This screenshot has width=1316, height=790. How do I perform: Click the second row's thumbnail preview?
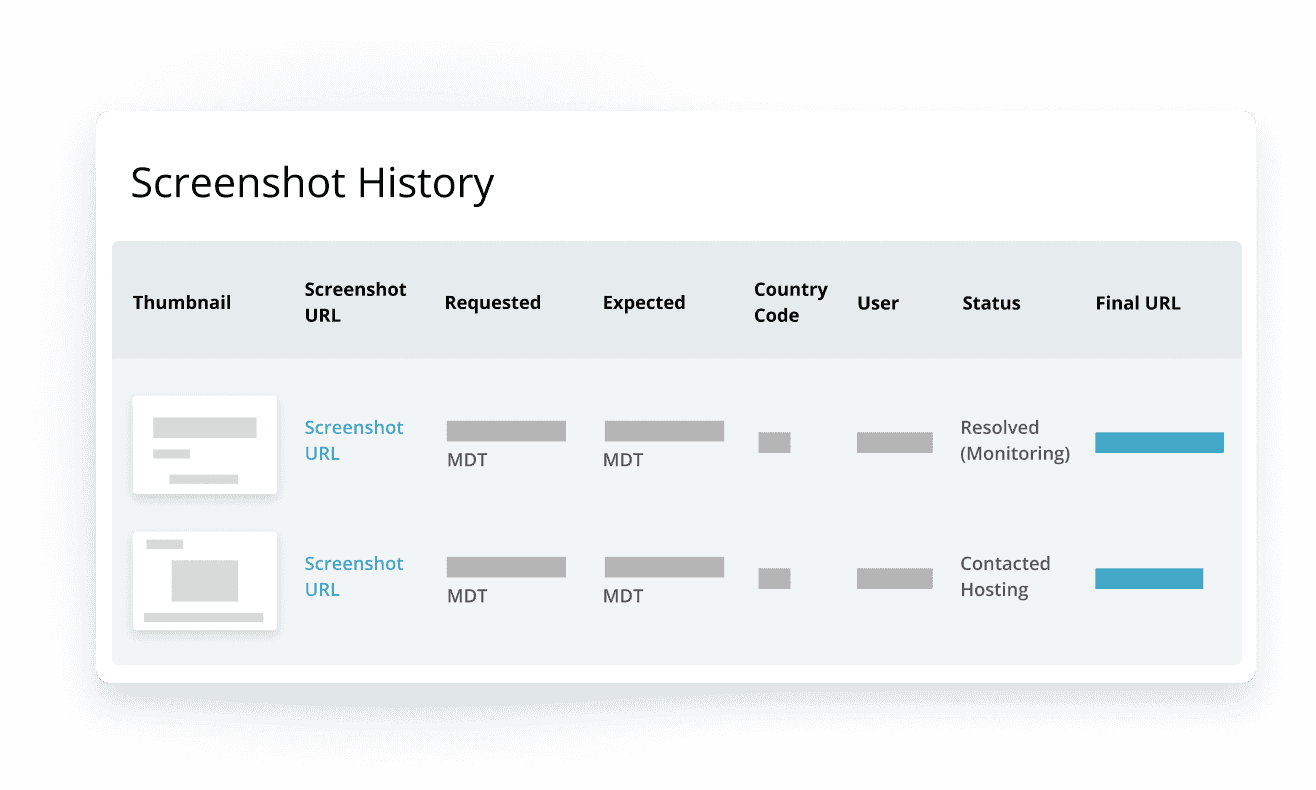tap(204, 580)
